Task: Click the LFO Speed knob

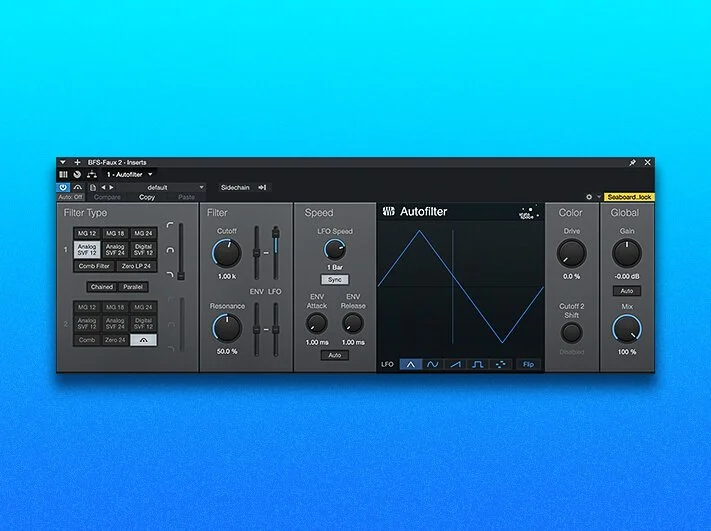Action: pos(335,249)
